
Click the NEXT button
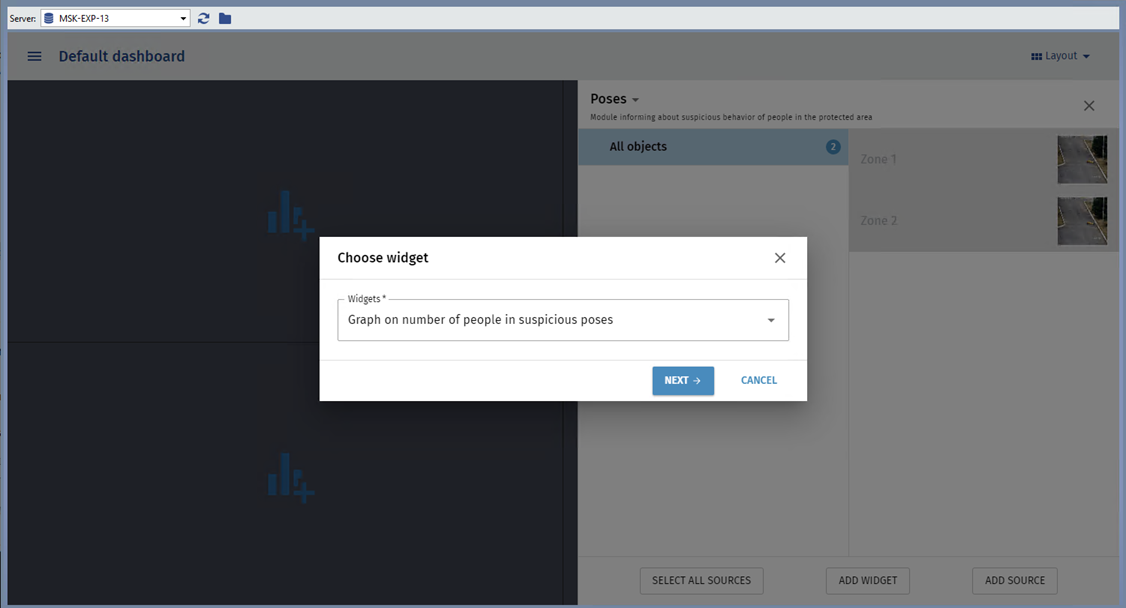[683, 381]
